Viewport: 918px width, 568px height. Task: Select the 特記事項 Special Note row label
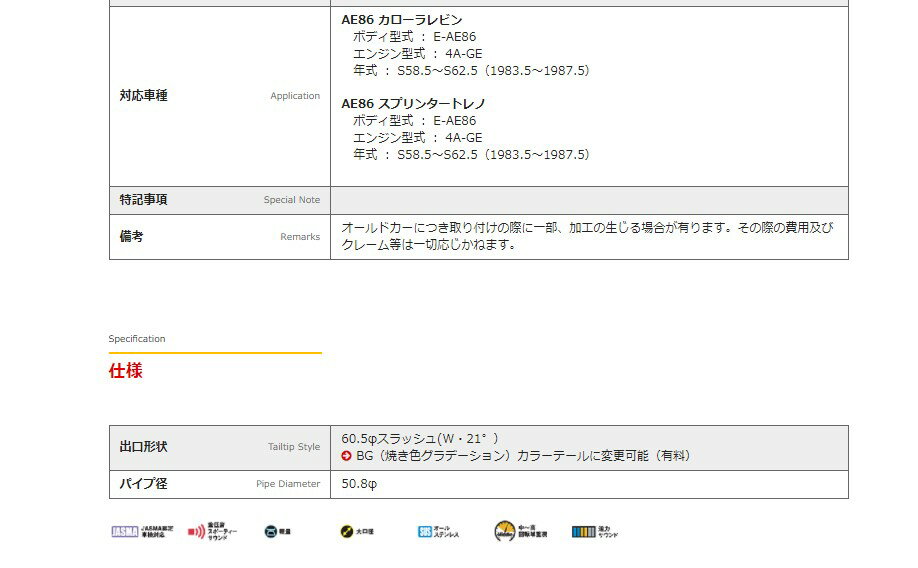(x=143, y=199)
